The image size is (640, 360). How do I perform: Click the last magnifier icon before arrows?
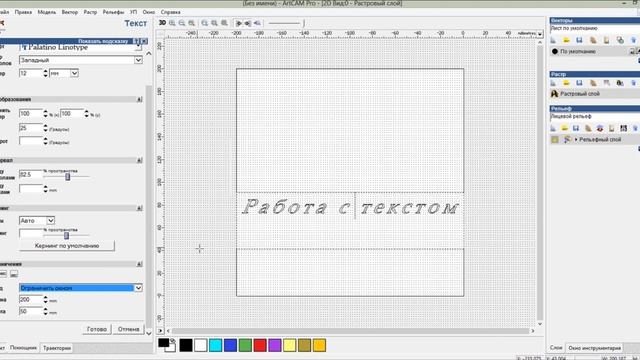click(224, 23)
